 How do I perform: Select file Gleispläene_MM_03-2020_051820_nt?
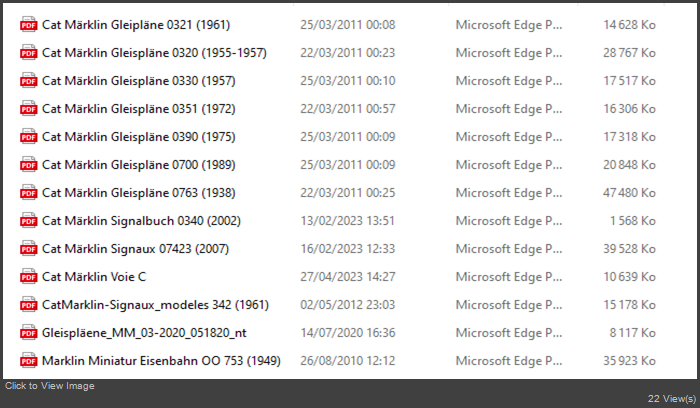click(144, 333)
